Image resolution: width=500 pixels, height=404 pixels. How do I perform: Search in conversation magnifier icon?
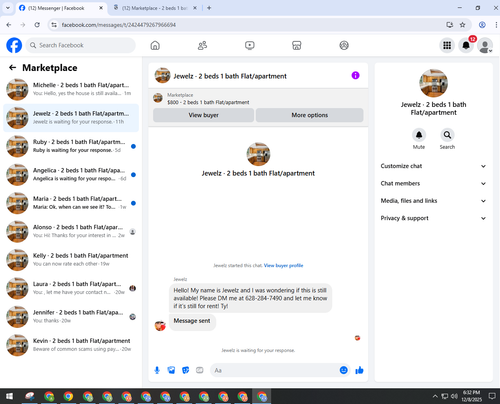(447, 135)
